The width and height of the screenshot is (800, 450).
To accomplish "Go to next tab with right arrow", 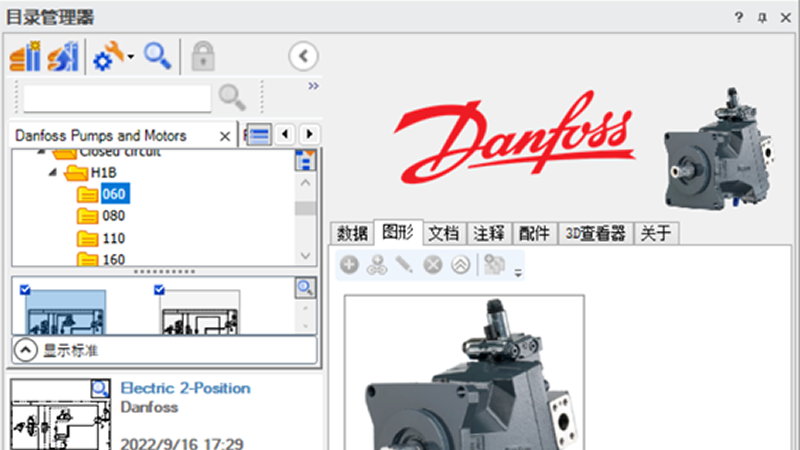I will [309, 134].
